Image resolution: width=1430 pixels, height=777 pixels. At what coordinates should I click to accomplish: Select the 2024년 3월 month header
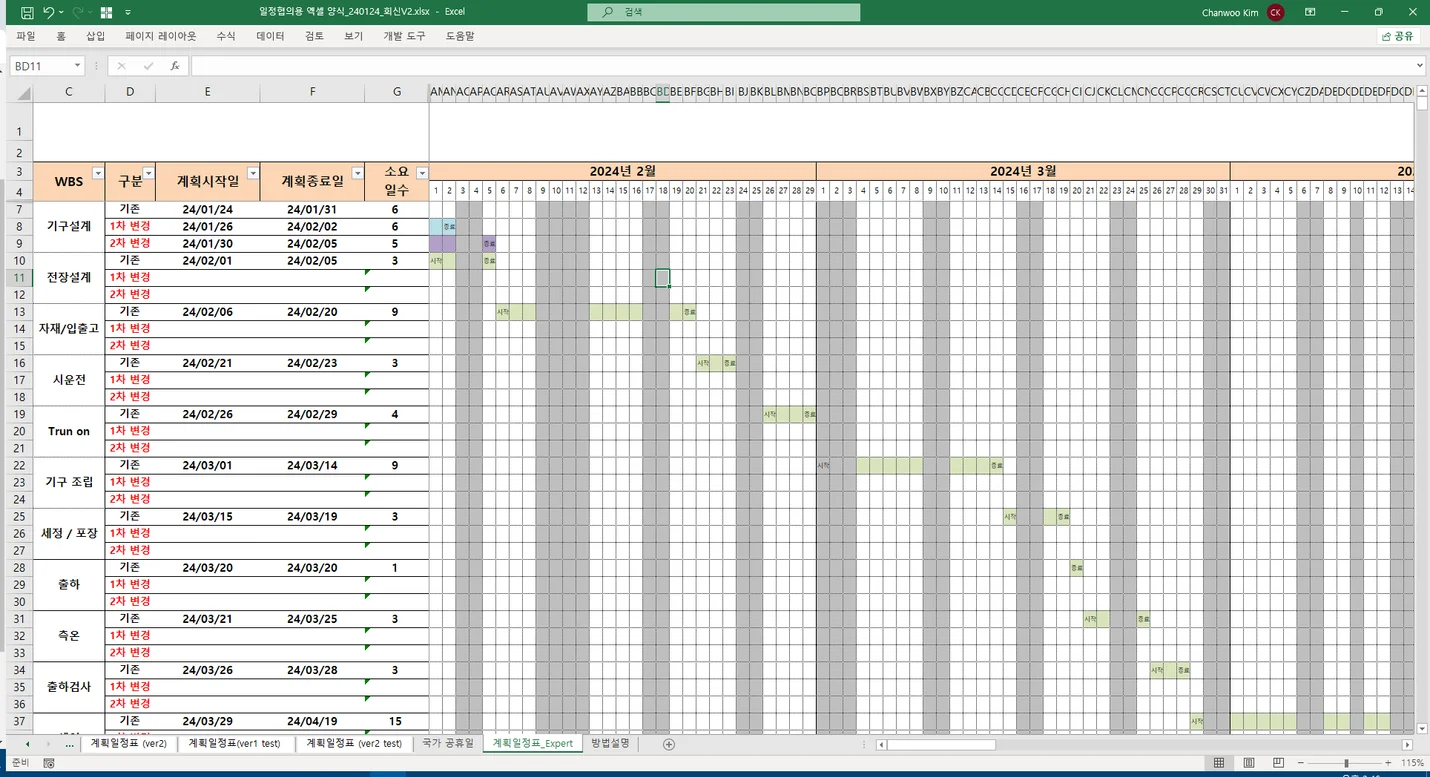pyautogui.click(x=1023, y=171)
